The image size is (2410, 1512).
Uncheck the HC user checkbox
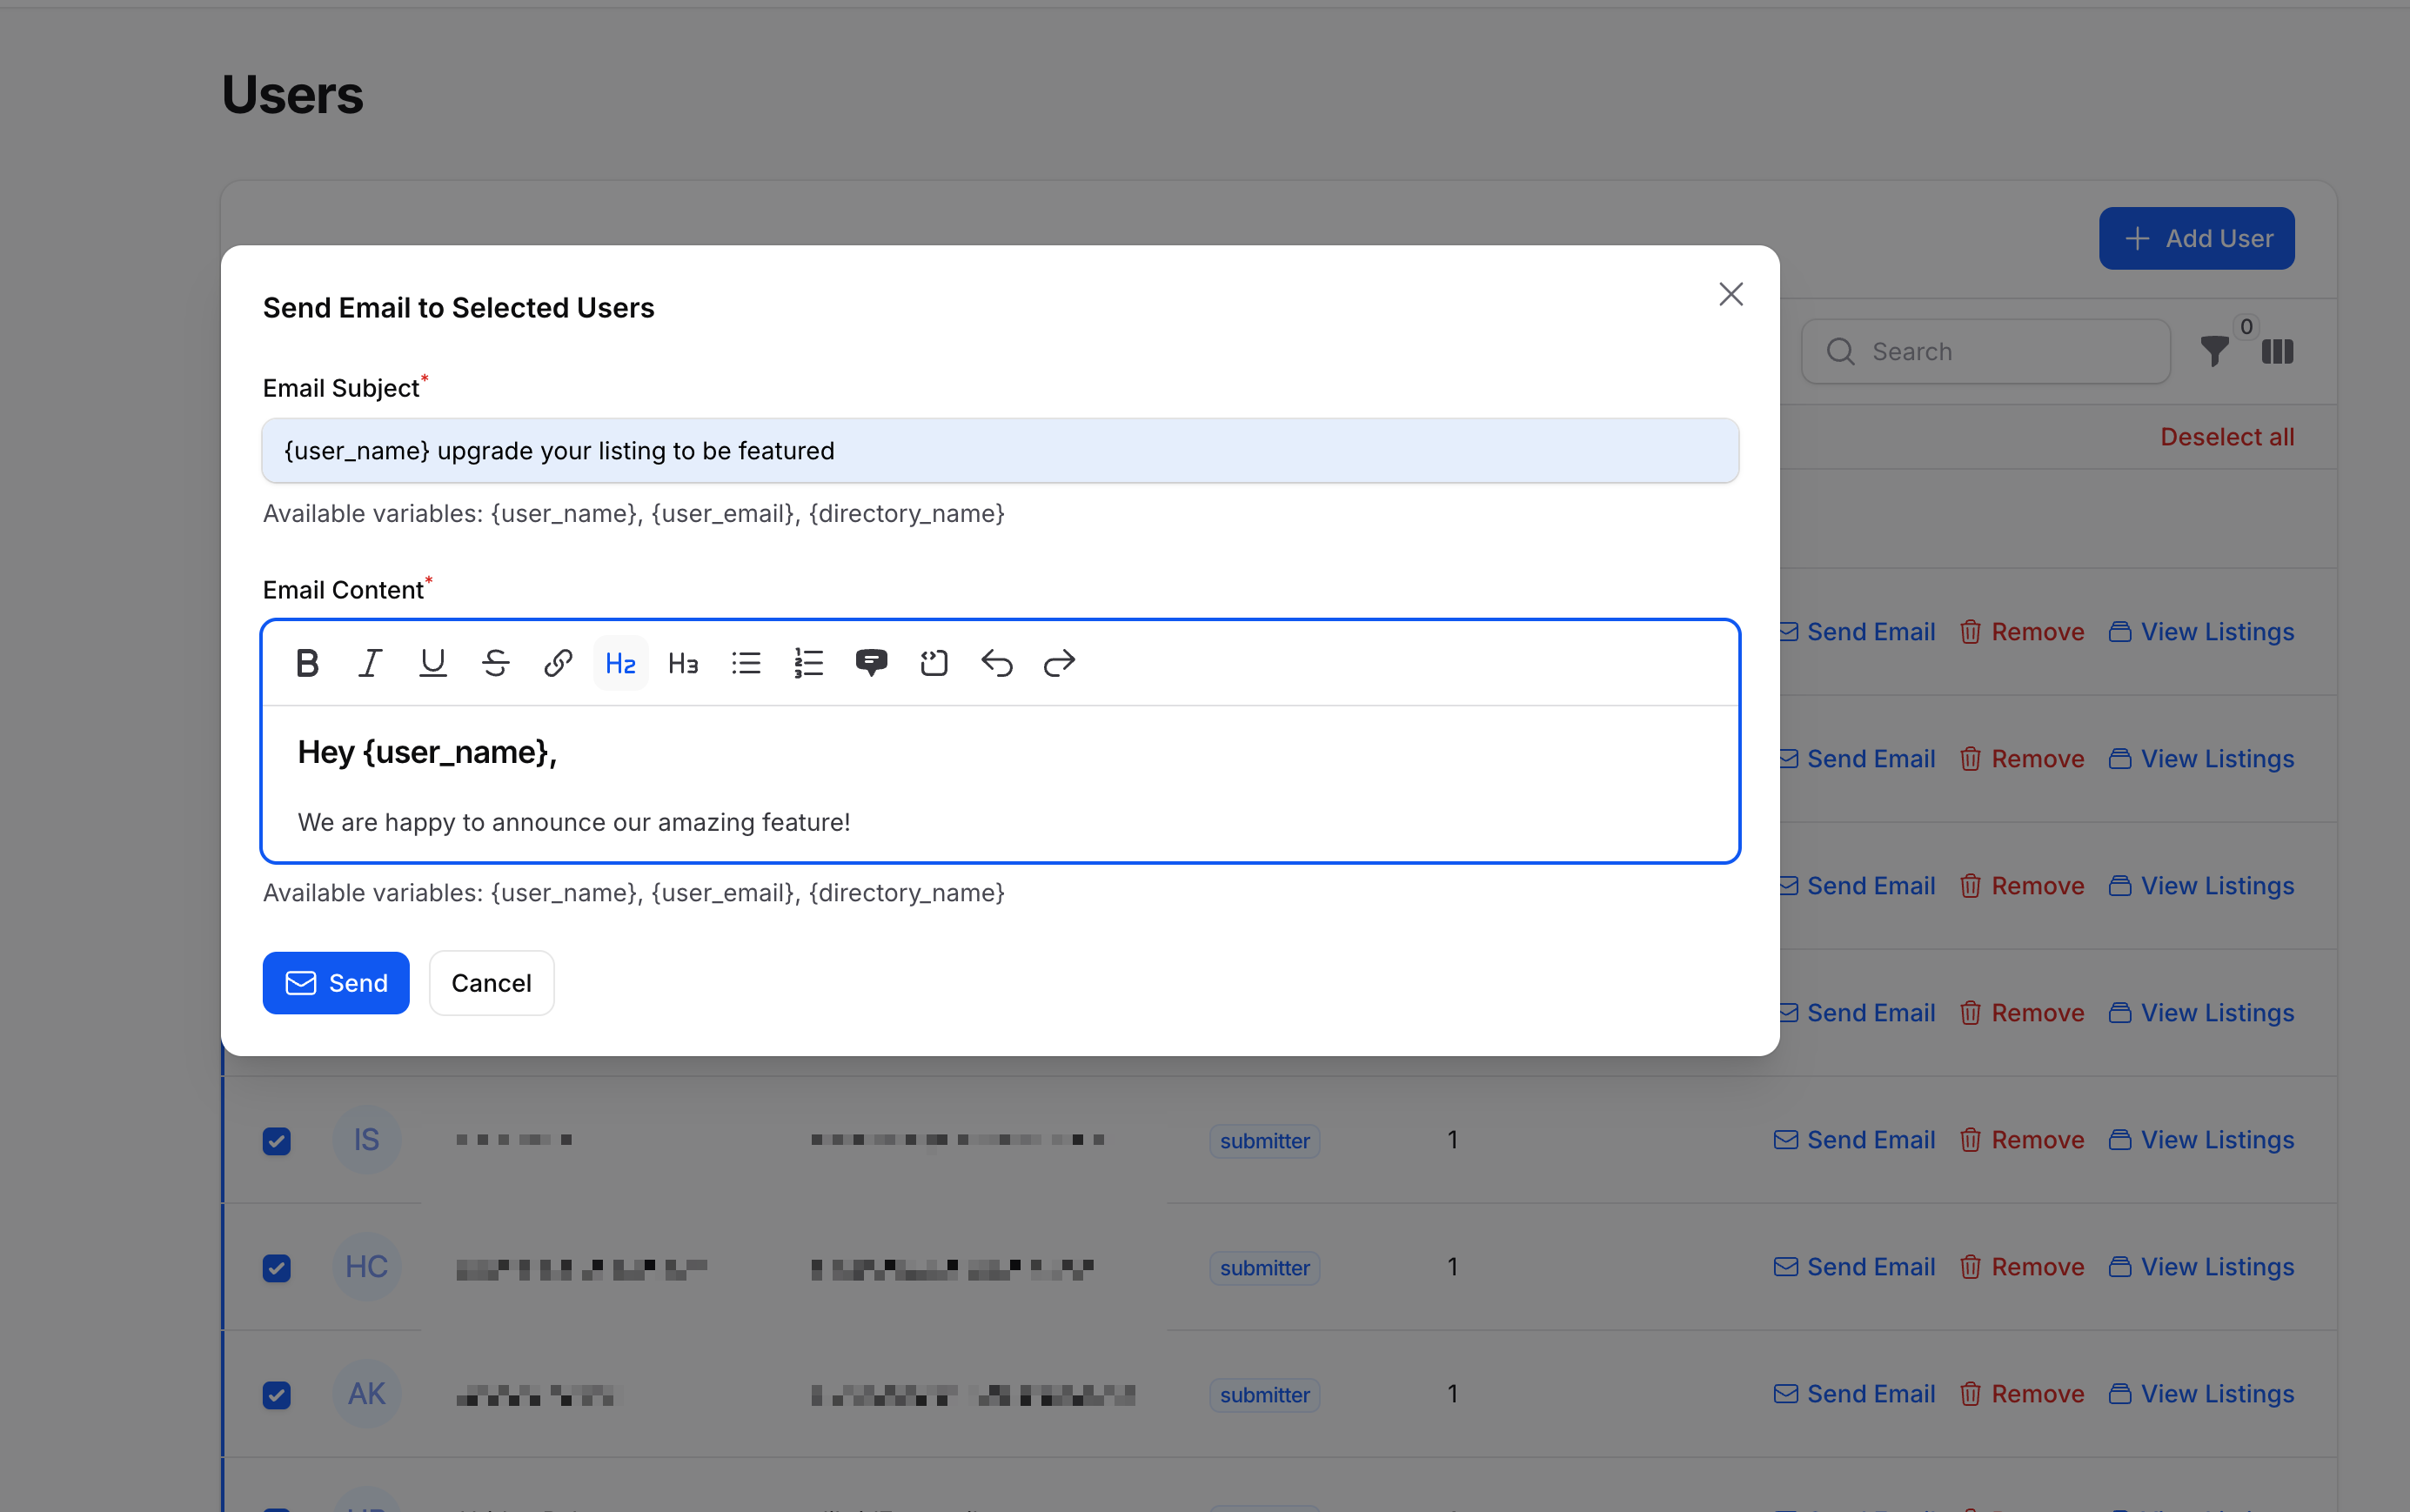(277, 1267)
